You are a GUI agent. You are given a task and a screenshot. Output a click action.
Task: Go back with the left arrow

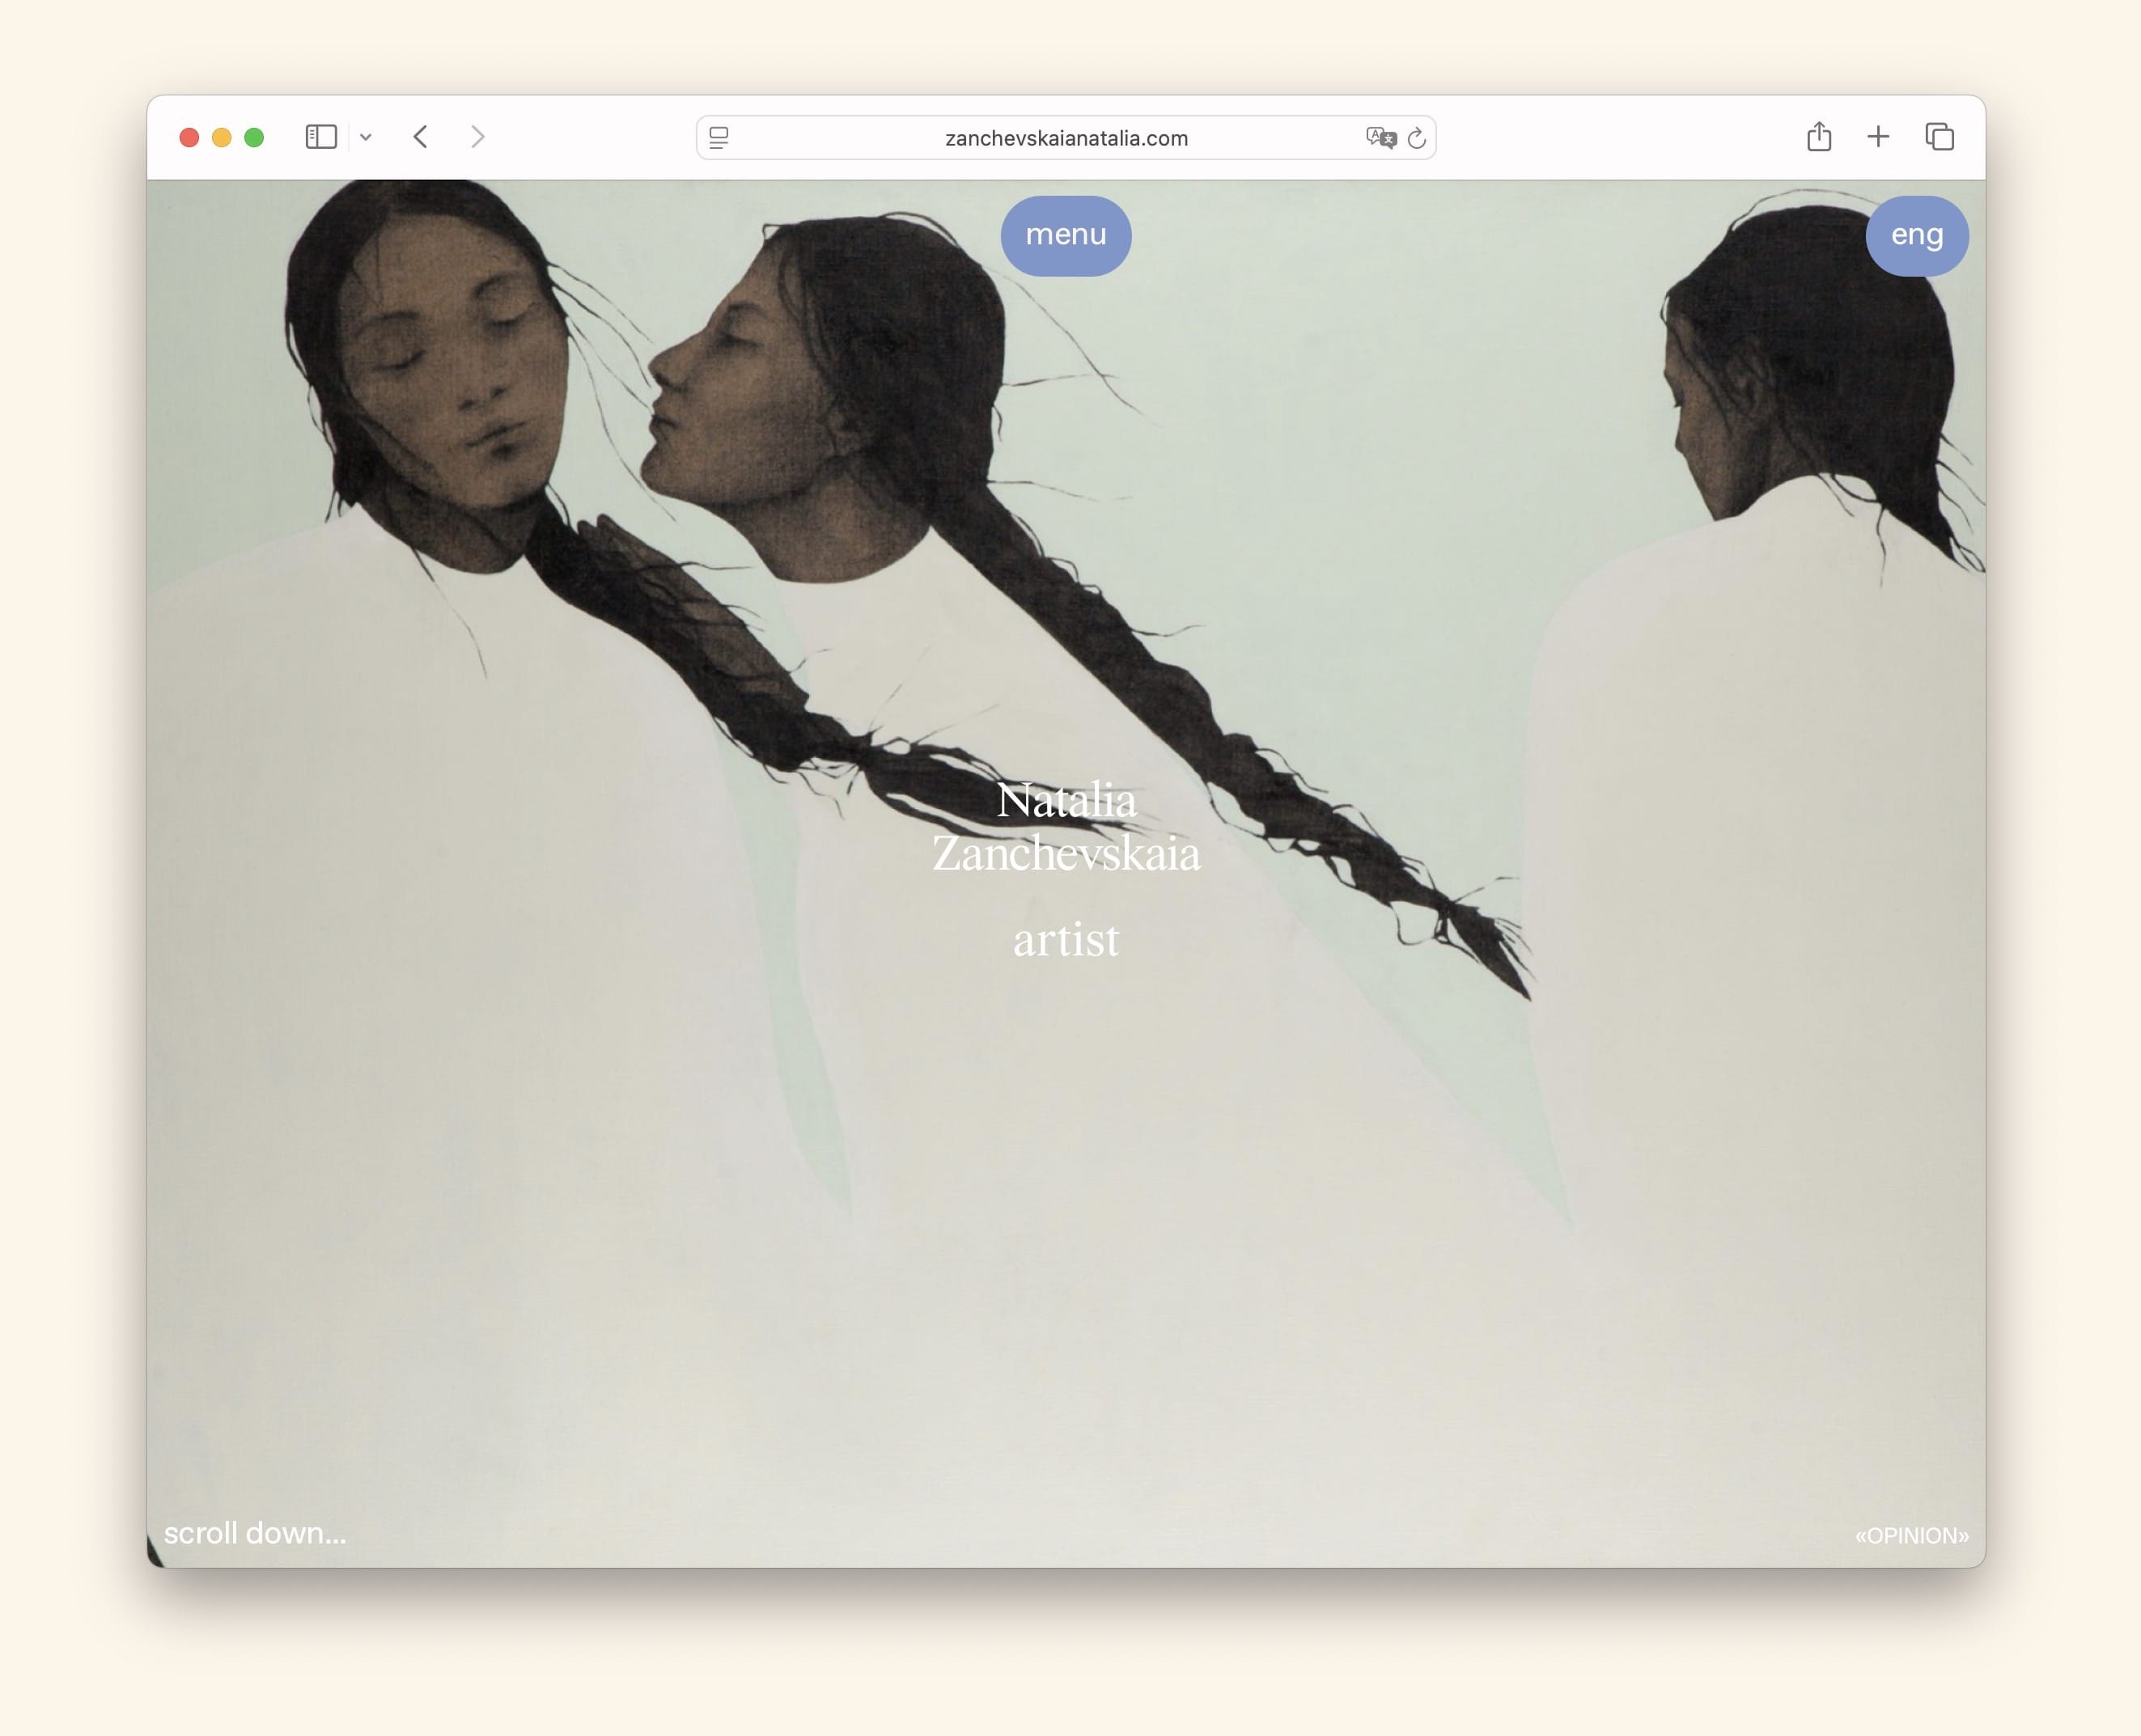click(421, 137)
